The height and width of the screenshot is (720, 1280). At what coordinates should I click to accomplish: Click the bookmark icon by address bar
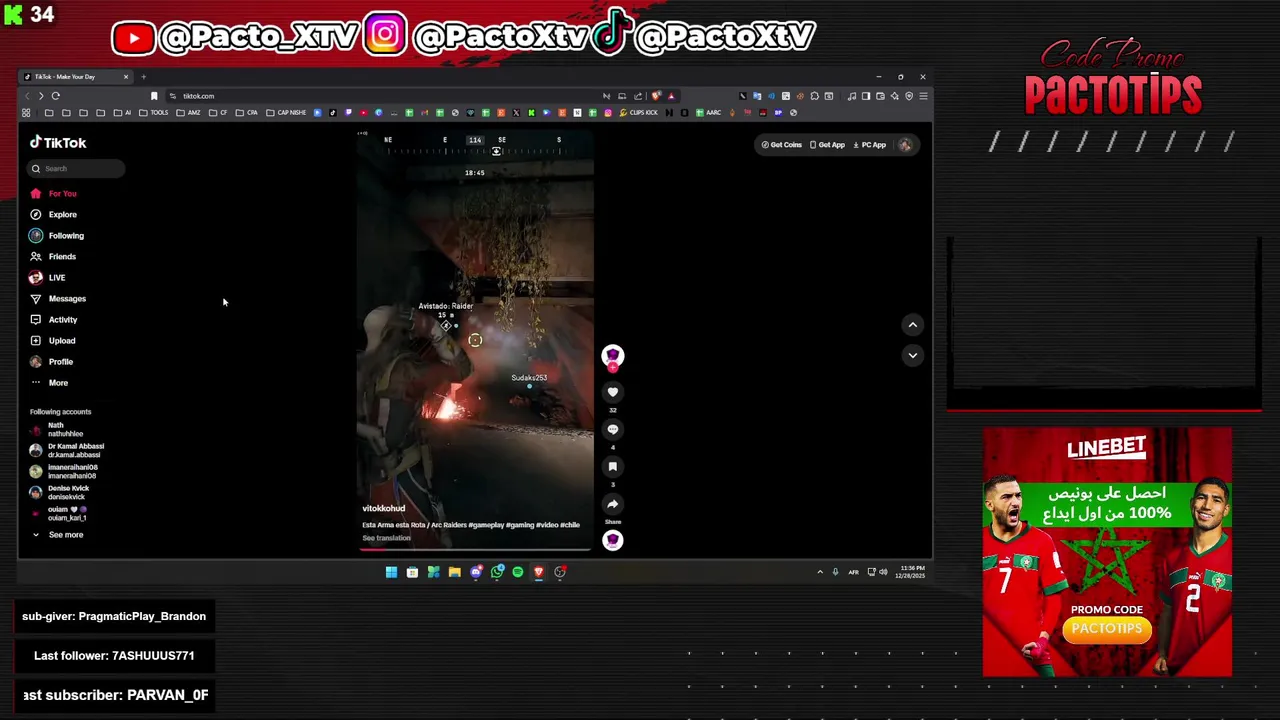(154, 96)
